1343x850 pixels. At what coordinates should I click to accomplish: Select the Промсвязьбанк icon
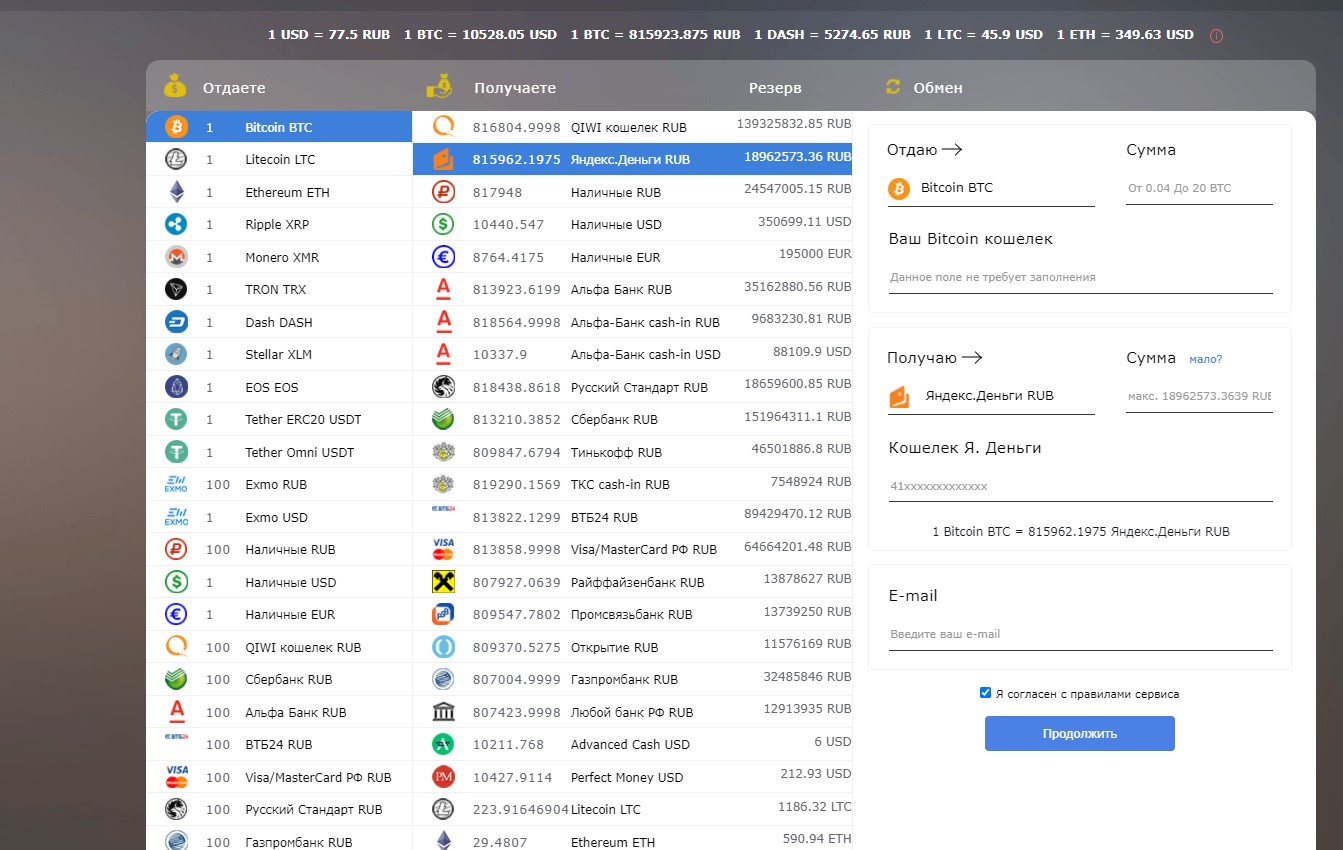444,614
